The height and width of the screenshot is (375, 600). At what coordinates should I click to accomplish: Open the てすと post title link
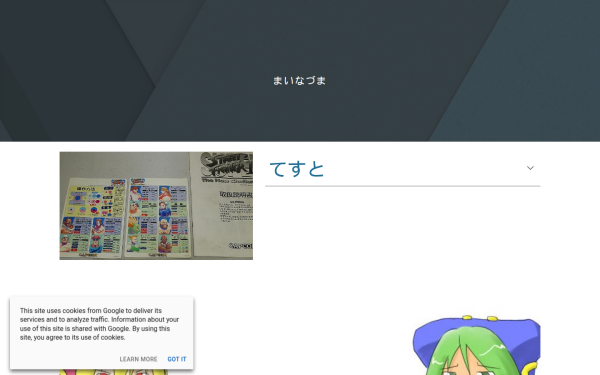297,169
